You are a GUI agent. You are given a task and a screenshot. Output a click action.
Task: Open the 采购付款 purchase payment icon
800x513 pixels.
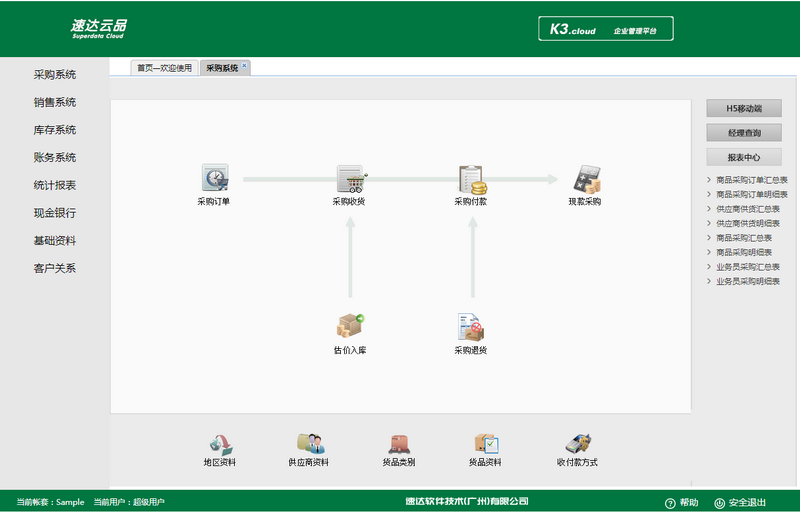click(471, 179)
